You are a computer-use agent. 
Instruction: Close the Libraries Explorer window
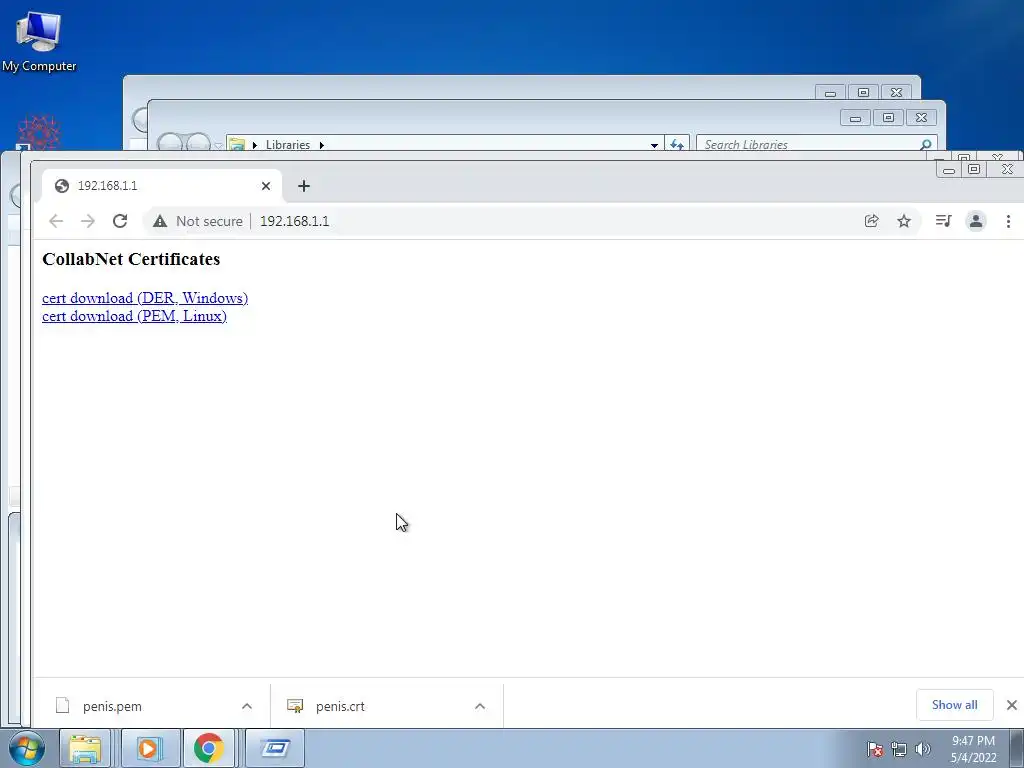(x=921, y=118)
